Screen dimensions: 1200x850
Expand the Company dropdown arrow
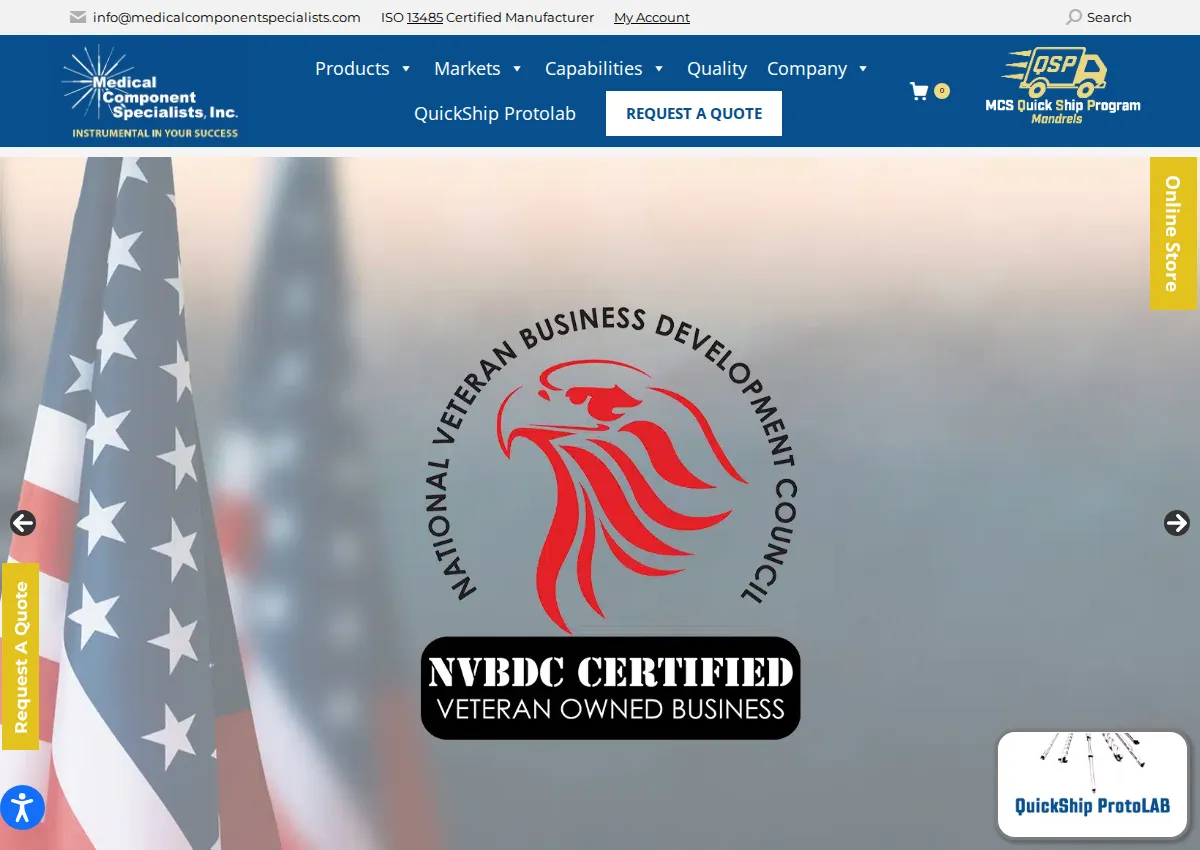863,69
